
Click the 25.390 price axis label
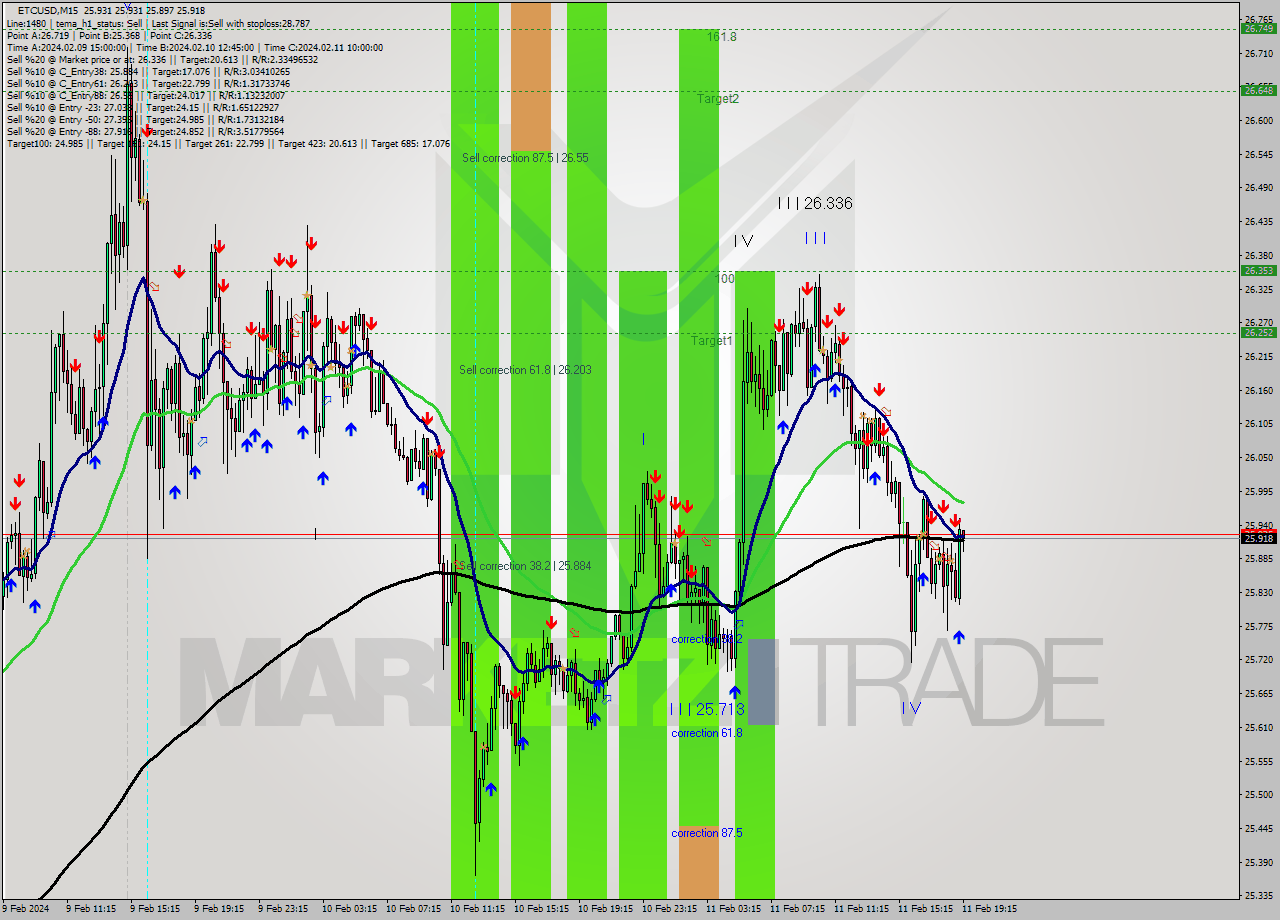click(1258, 862)
